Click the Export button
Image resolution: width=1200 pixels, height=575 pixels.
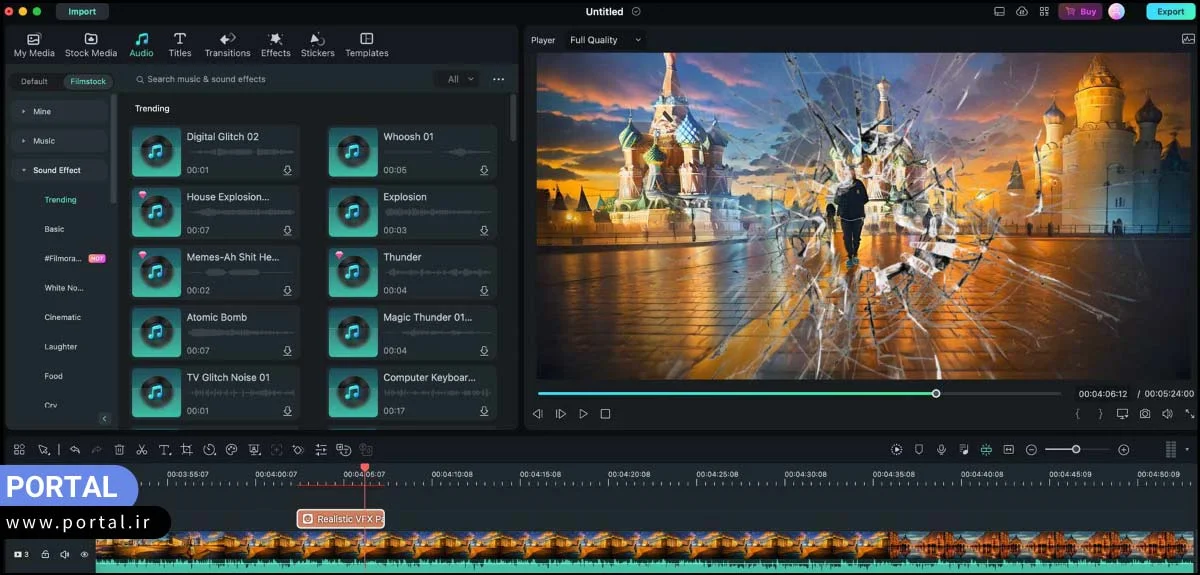click(1171, 12)
